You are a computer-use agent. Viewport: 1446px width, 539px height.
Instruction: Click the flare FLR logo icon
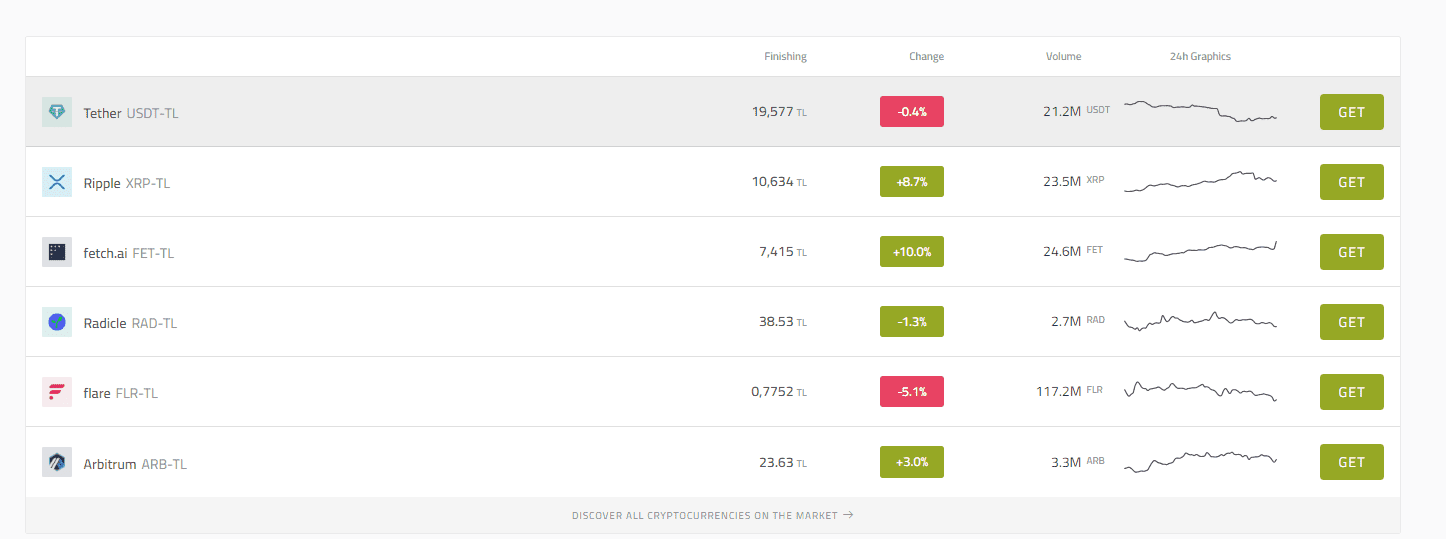[57, 392]
